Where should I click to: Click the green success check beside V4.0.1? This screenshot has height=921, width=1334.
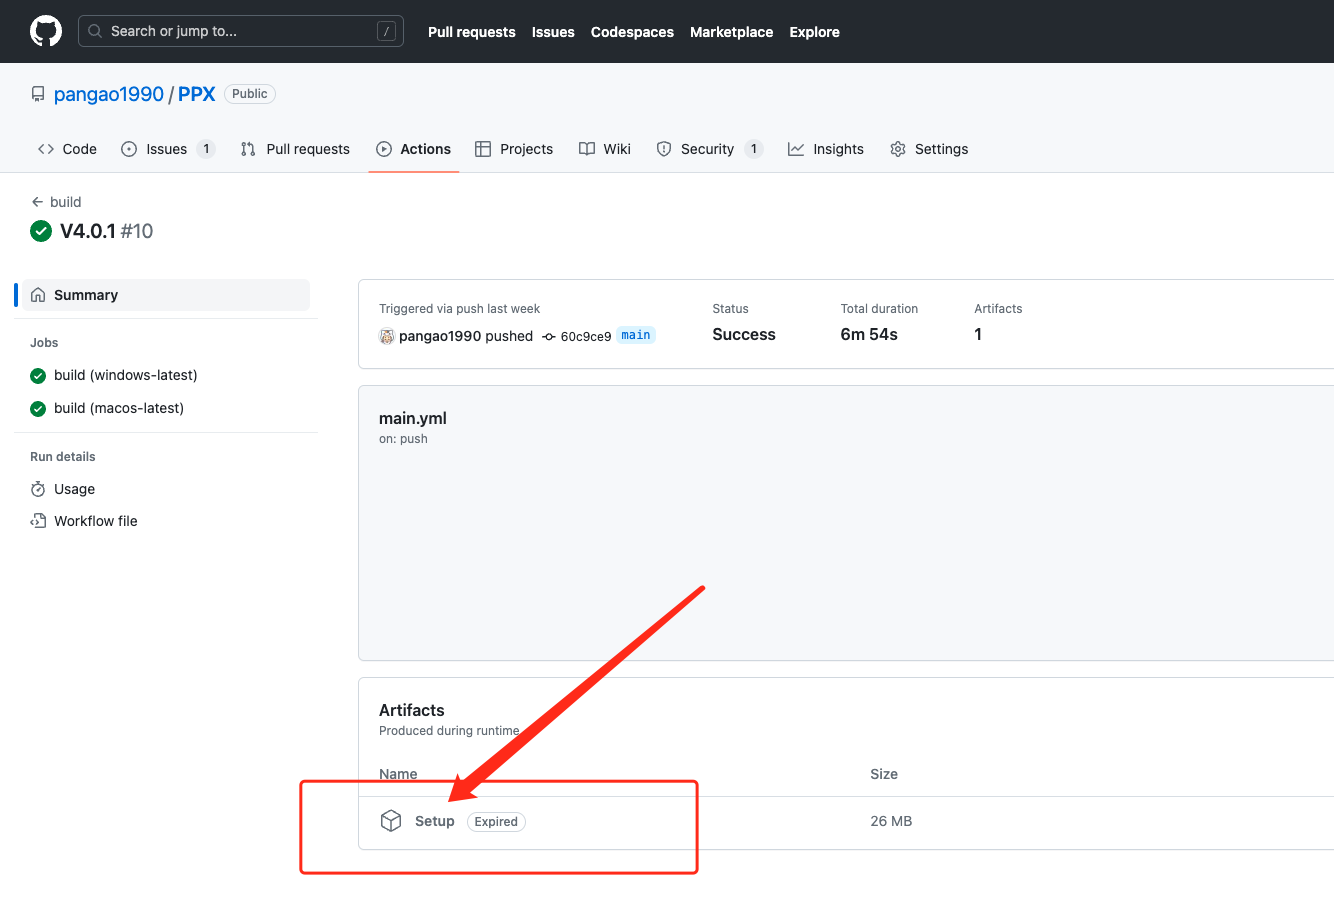pyautogui.click(x=41, y=231)
